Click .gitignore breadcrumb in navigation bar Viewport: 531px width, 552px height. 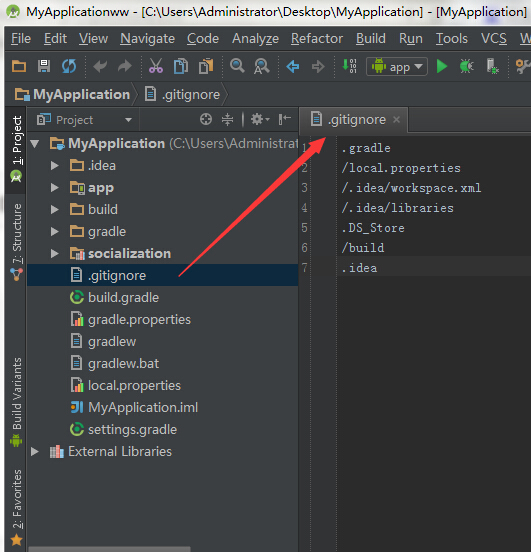tap(183, 94)
